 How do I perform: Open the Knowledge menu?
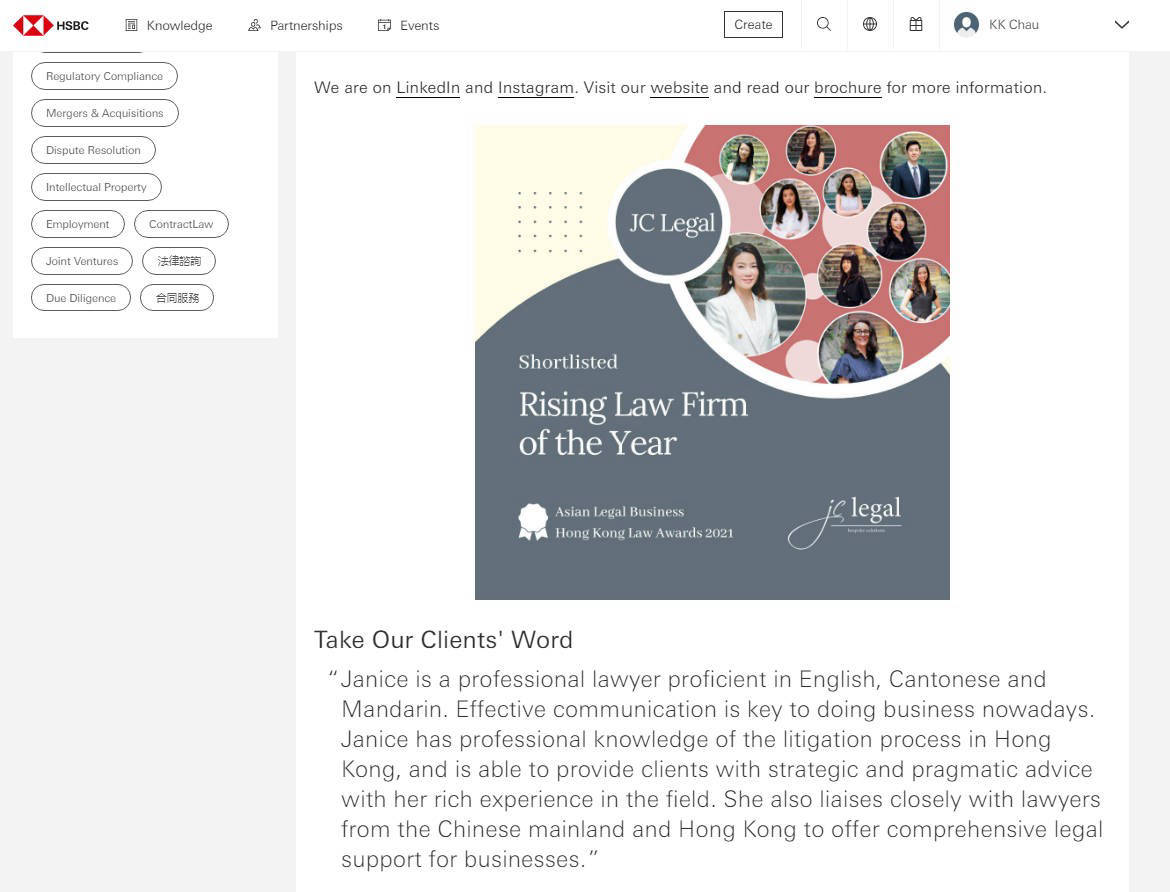coord(169,25)
